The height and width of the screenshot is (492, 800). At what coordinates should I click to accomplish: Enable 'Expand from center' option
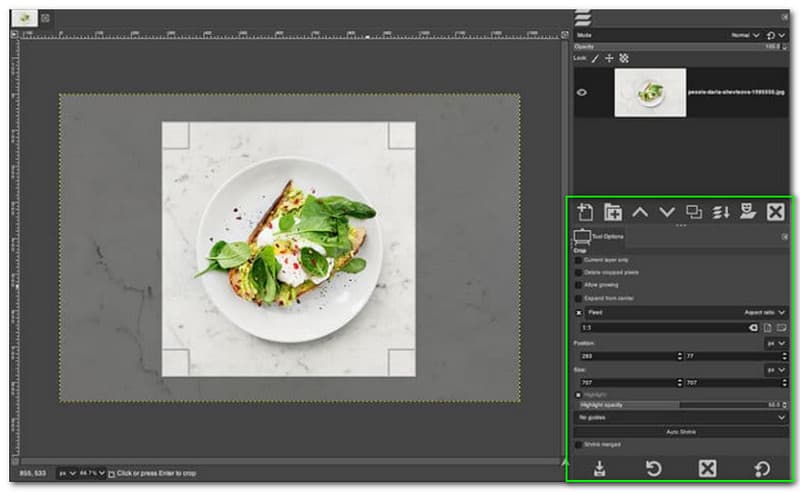[578, 298]
